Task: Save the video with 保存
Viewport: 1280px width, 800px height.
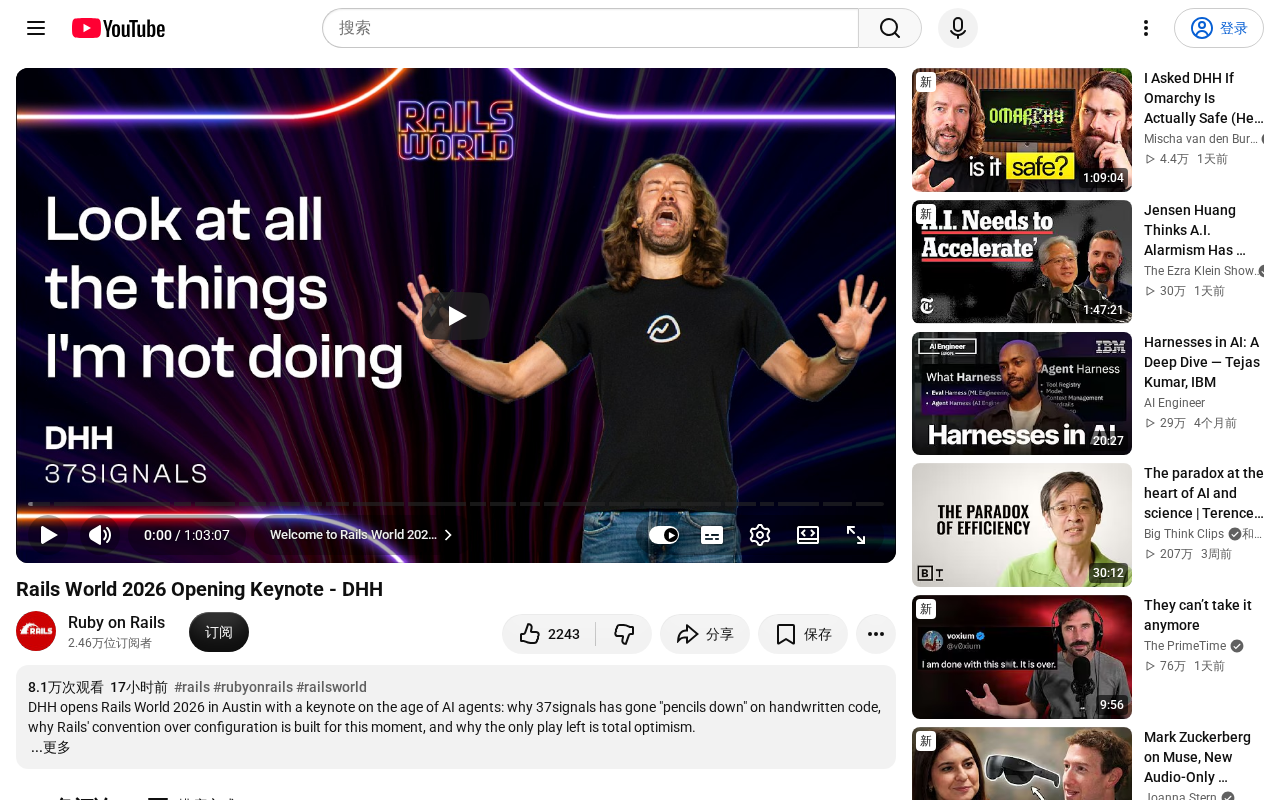Action: pos(803,634)
